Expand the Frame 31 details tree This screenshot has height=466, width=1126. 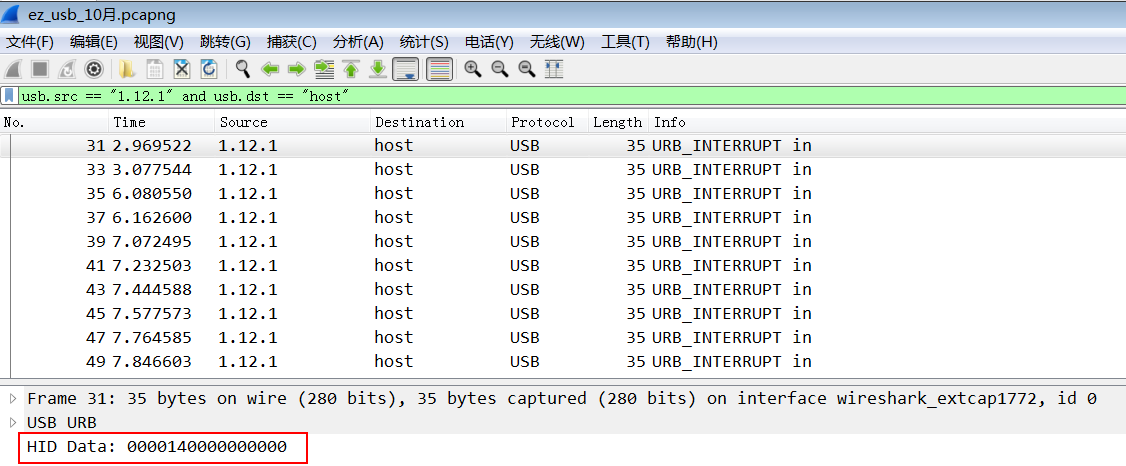coord(12,398)
